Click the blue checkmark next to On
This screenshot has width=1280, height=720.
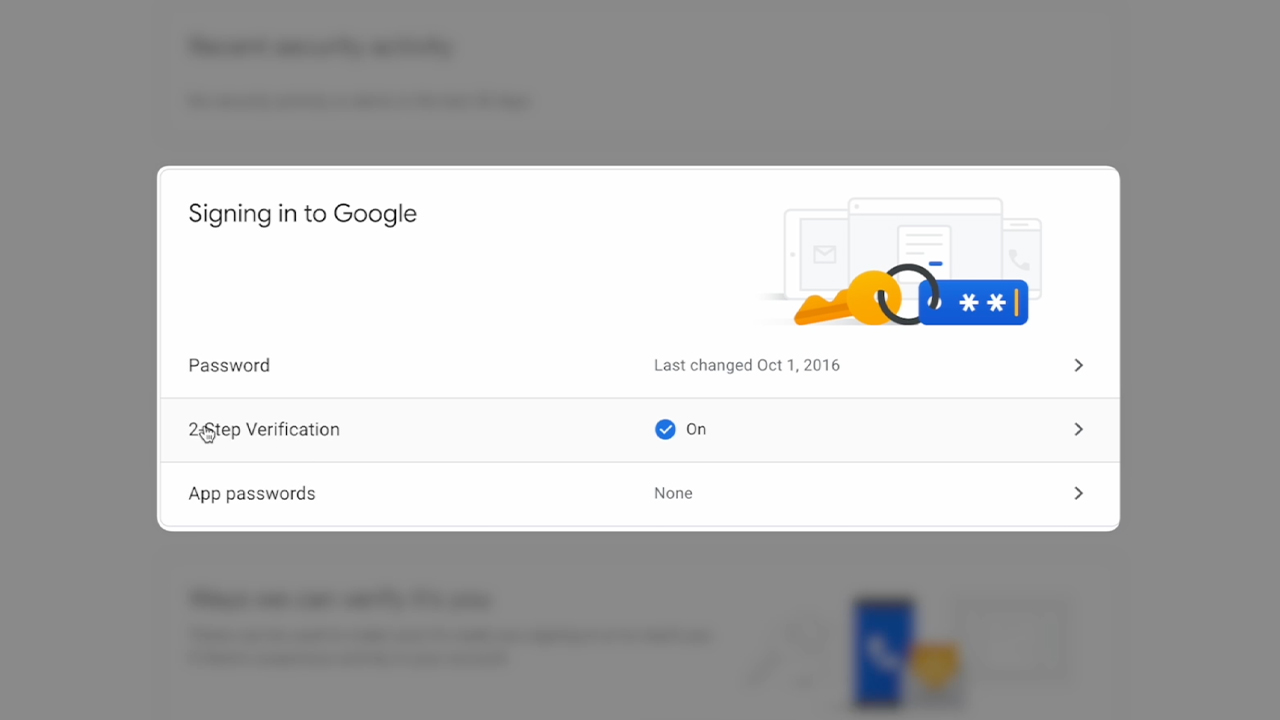click(x=665, y=429)
